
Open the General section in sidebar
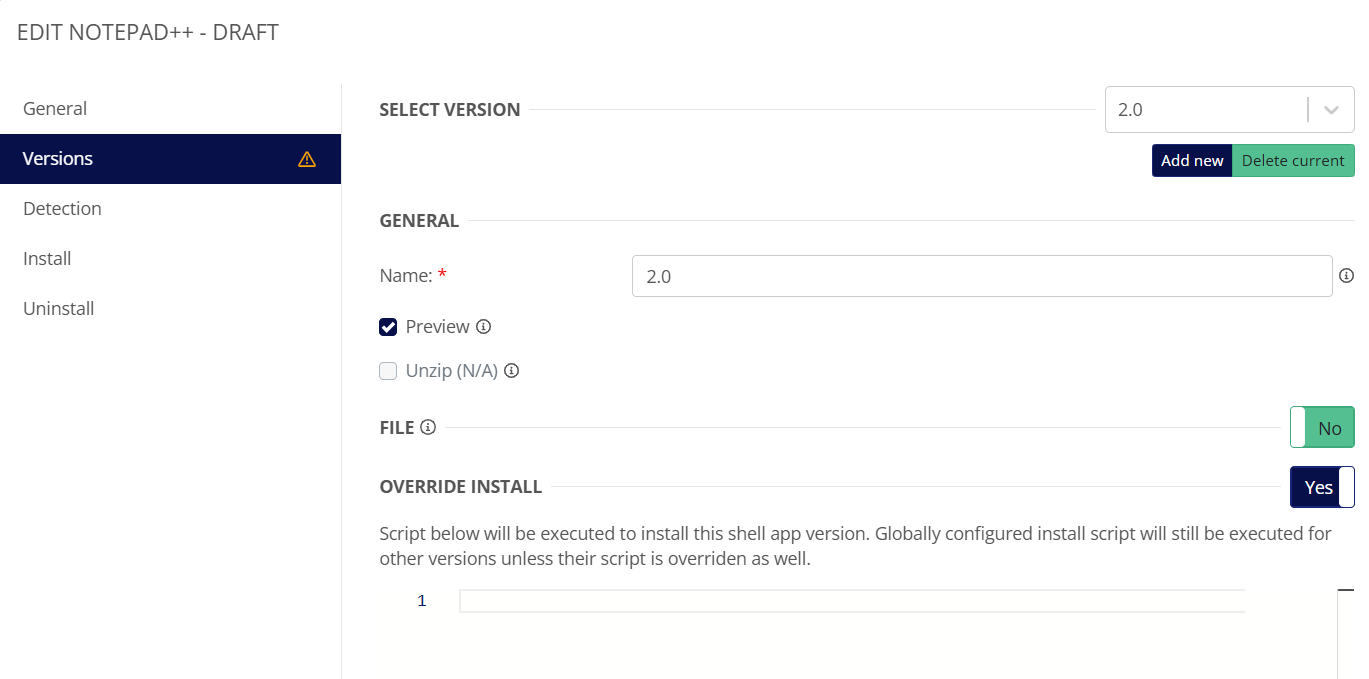pyautogui.click(x=55, y=109)
